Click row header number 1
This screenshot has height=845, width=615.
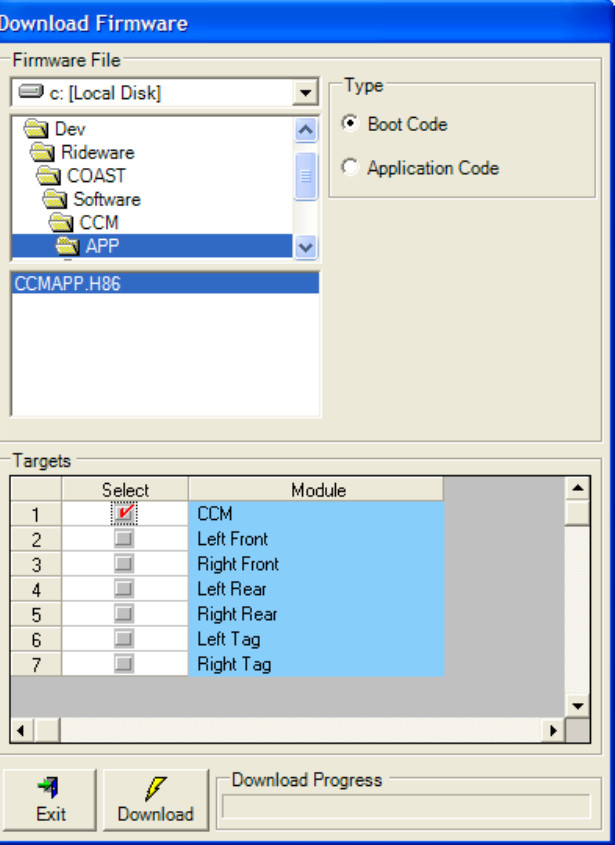click(x=36, y=514)
